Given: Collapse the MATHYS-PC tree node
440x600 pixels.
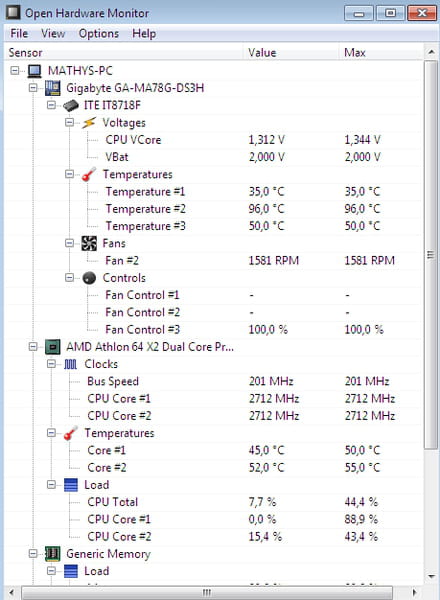Looking at the screenshot, I should coord(15,71).
